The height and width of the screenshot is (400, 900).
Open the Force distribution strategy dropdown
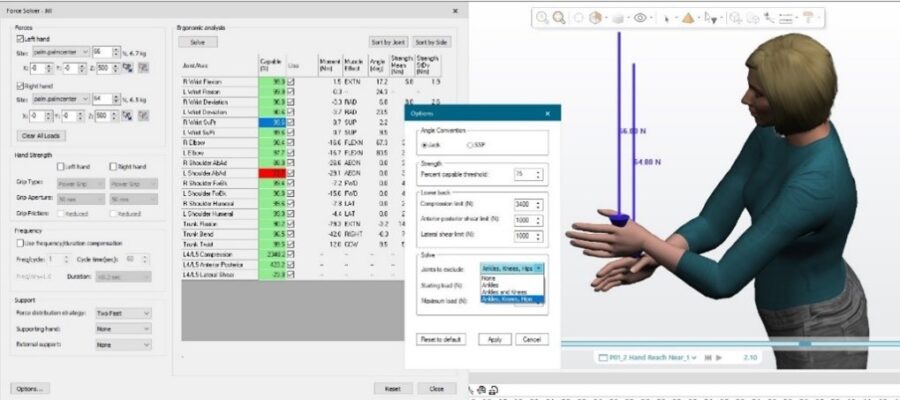pos(122,313)
